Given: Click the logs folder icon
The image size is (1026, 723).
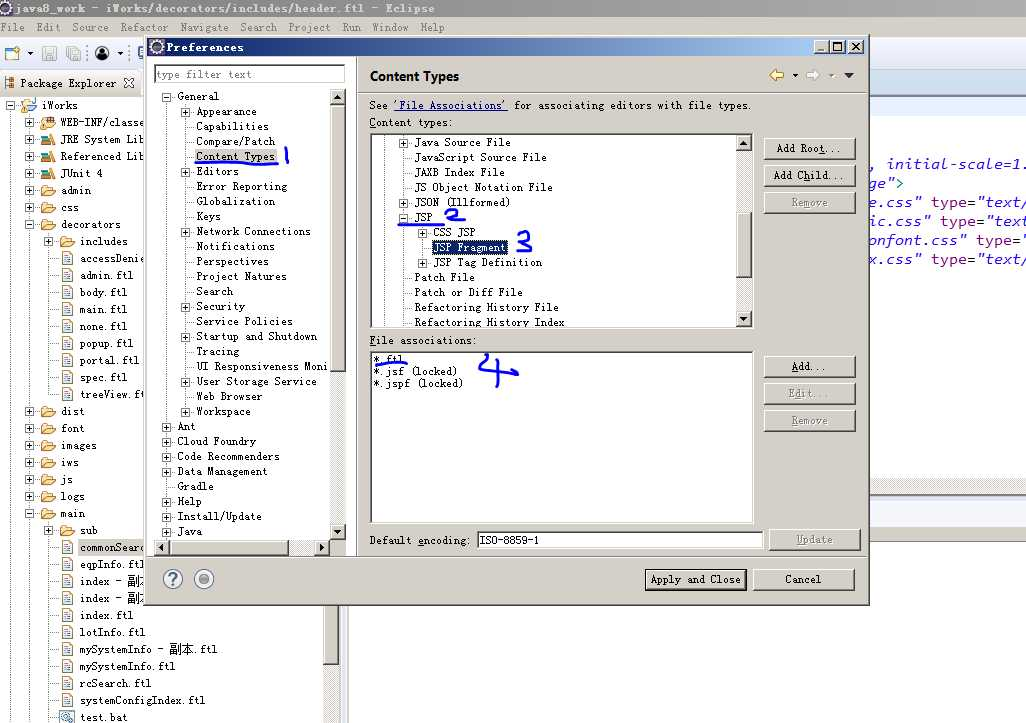Looking at the screenshot, I should coord(48,497).
